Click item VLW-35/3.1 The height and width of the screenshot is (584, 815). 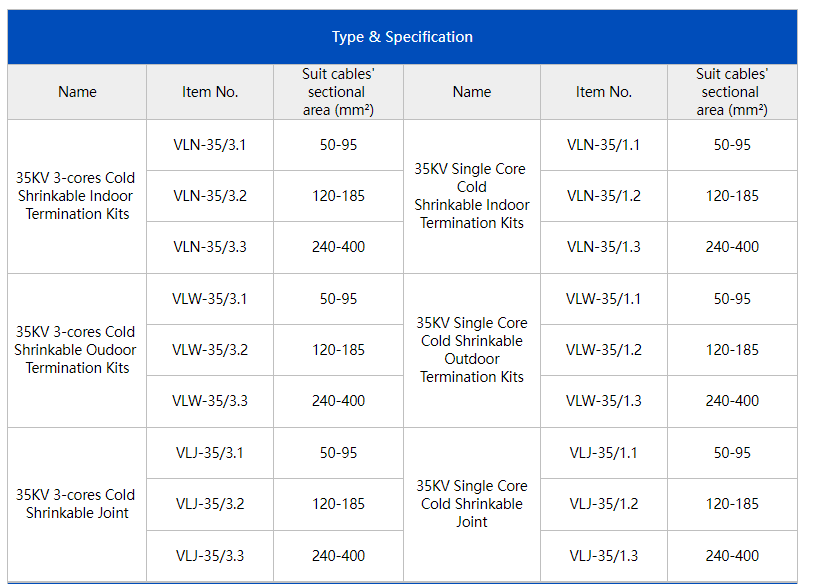click(x=209, y=299)
